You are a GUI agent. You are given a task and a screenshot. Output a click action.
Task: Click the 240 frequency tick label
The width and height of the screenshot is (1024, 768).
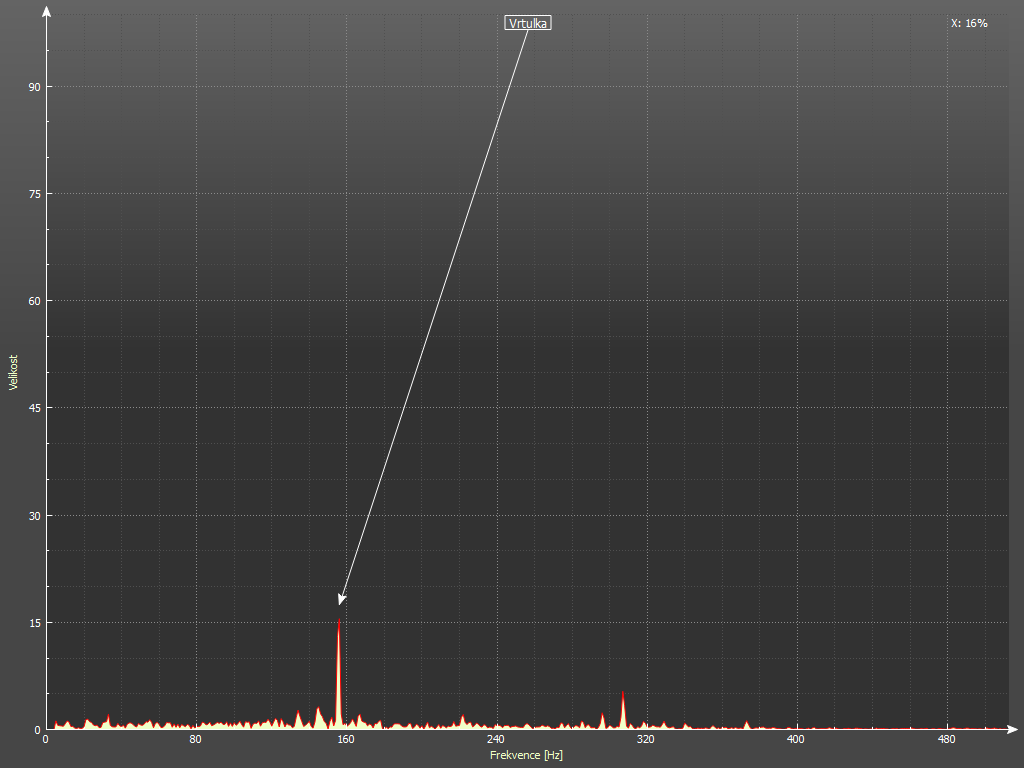pyautogui.click(x=495, y=740)
